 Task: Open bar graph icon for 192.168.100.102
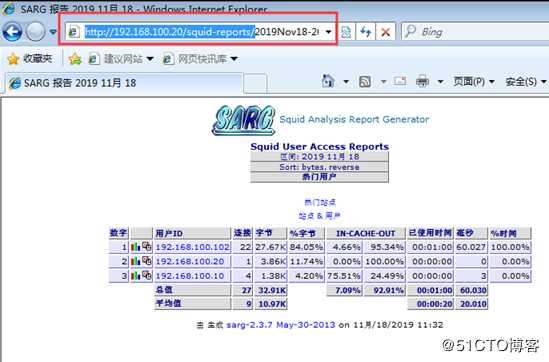coord(135,247)
